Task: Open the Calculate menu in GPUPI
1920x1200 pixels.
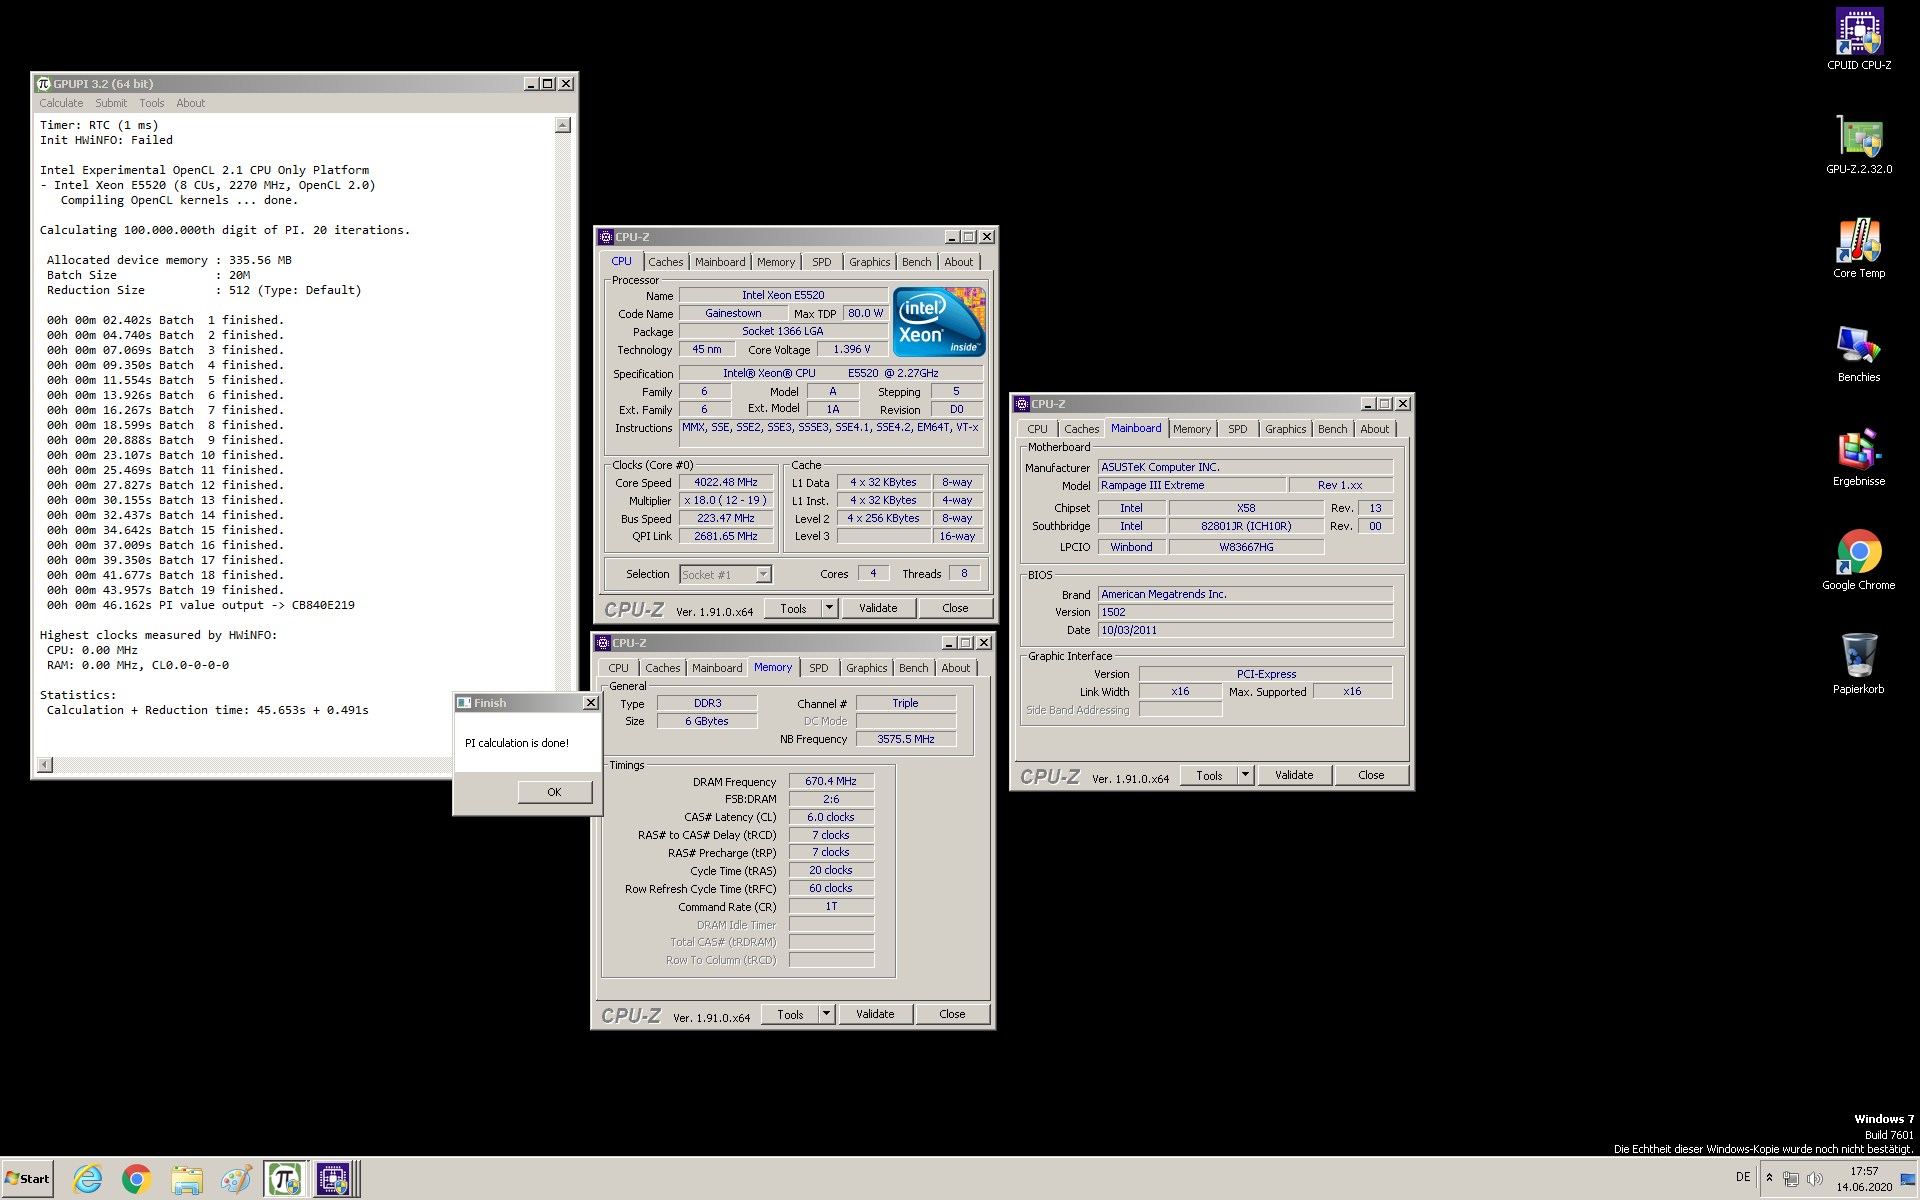Action: pos(61,103)
